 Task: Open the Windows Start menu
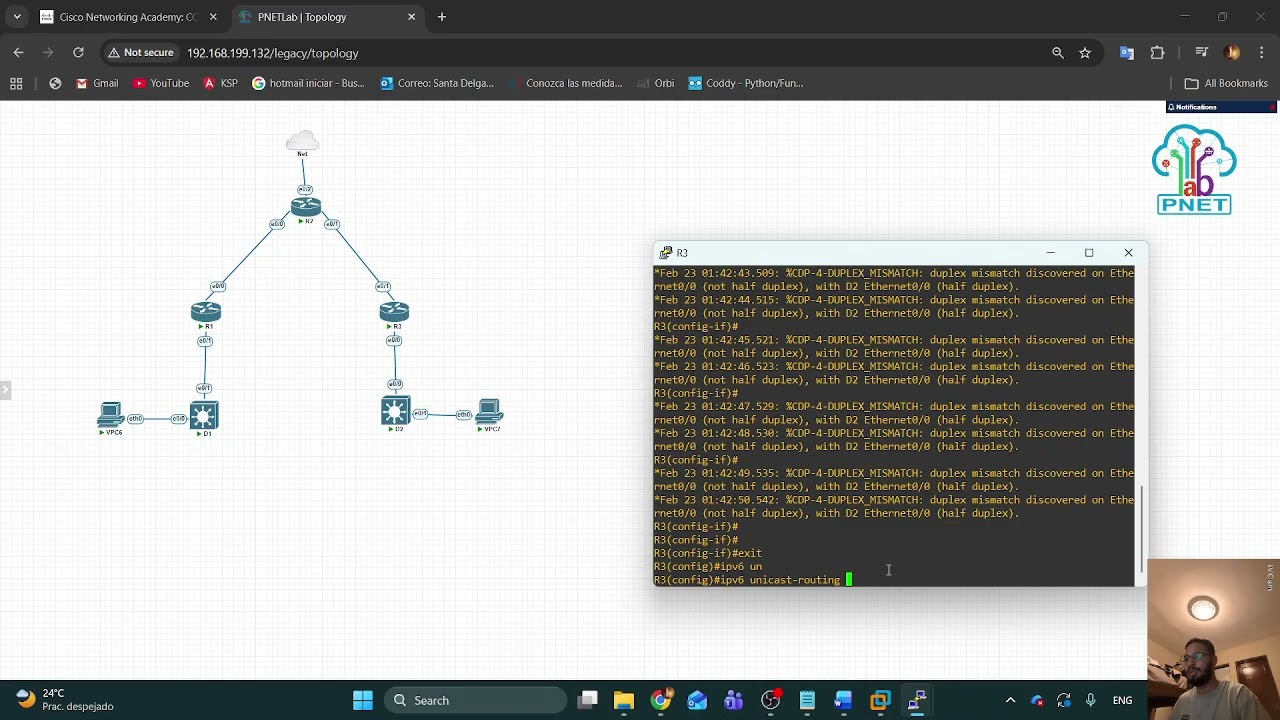363,700
